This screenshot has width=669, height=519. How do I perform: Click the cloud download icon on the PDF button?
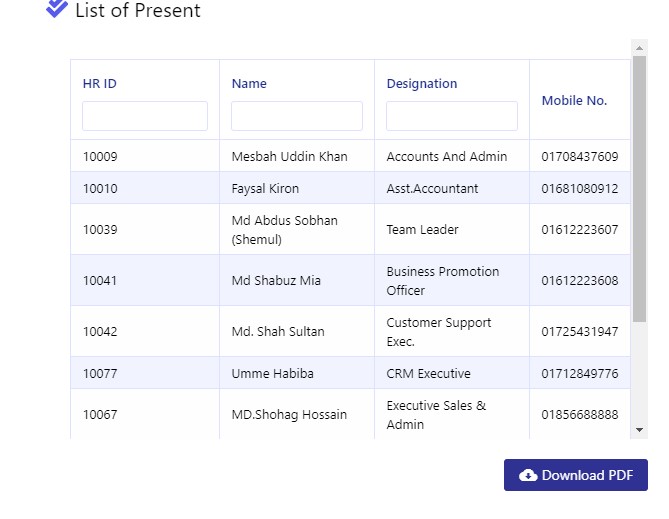tap(528, 475)
